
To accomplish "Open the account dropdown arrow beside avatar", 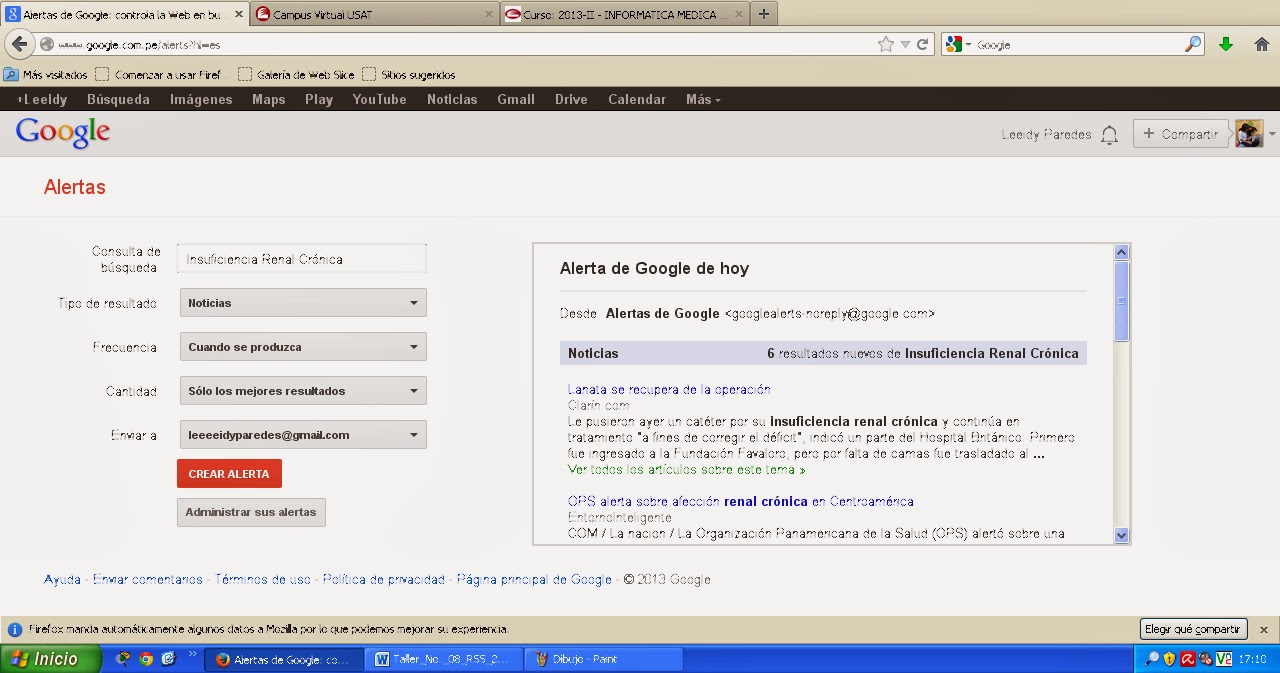I will tap(1272, 134).
